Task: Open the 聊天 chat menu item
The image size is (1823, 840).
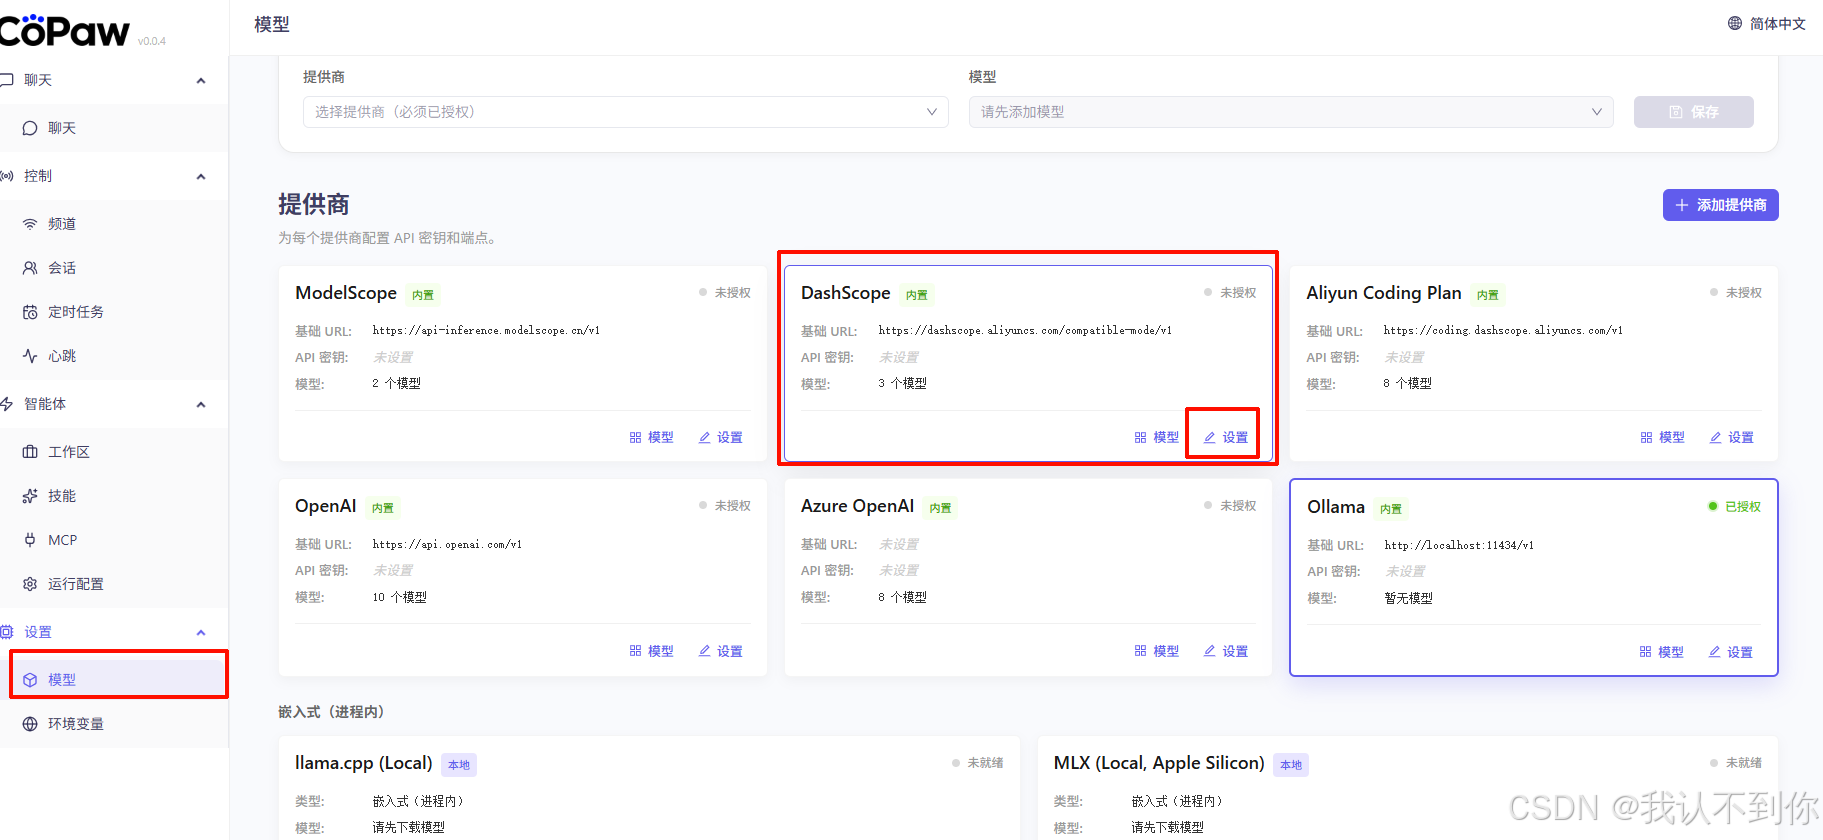Action: pyautogui.click(x=114, y=128)
